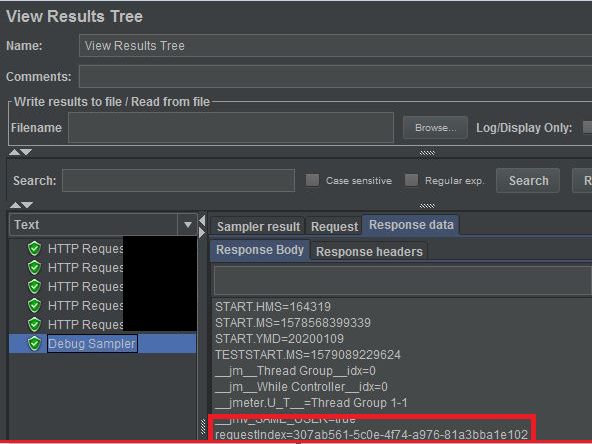Click the Search button

point(528,180)
